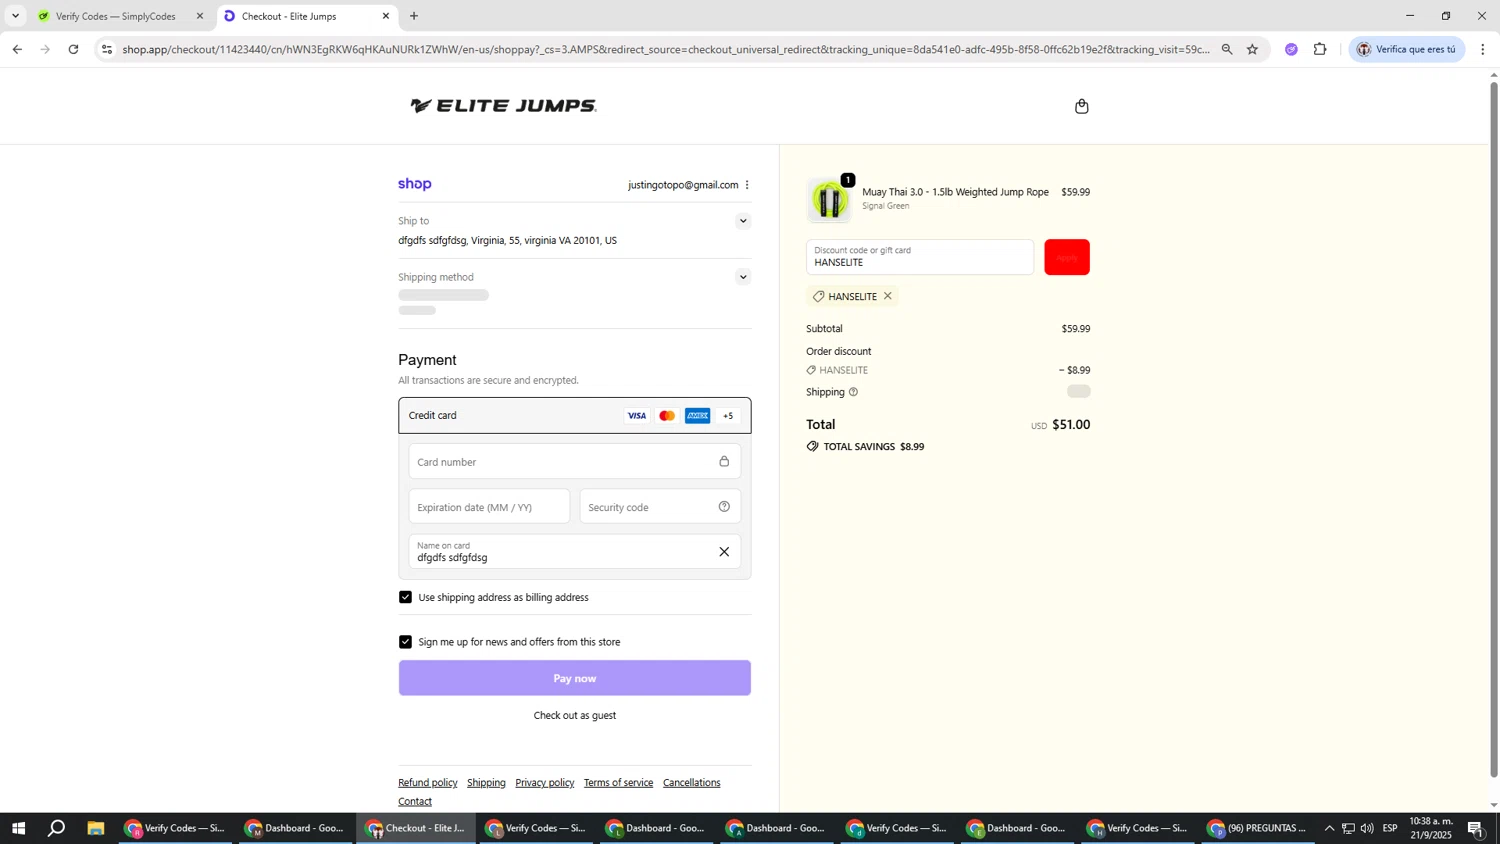Show security code help question icon
1500x844 pixels.
point(724,506)
